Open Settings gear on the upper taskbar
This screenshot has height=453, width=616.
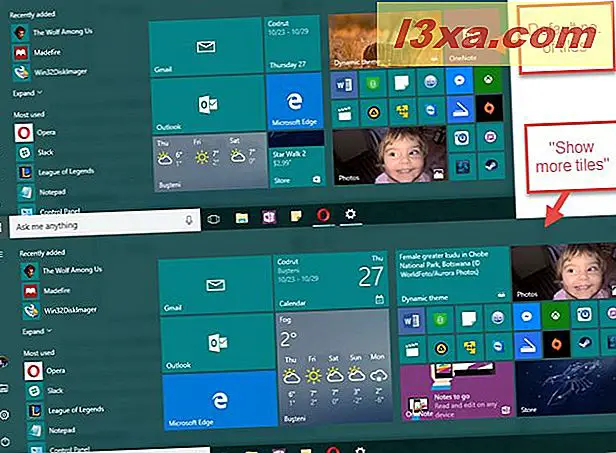pos(350,214)
